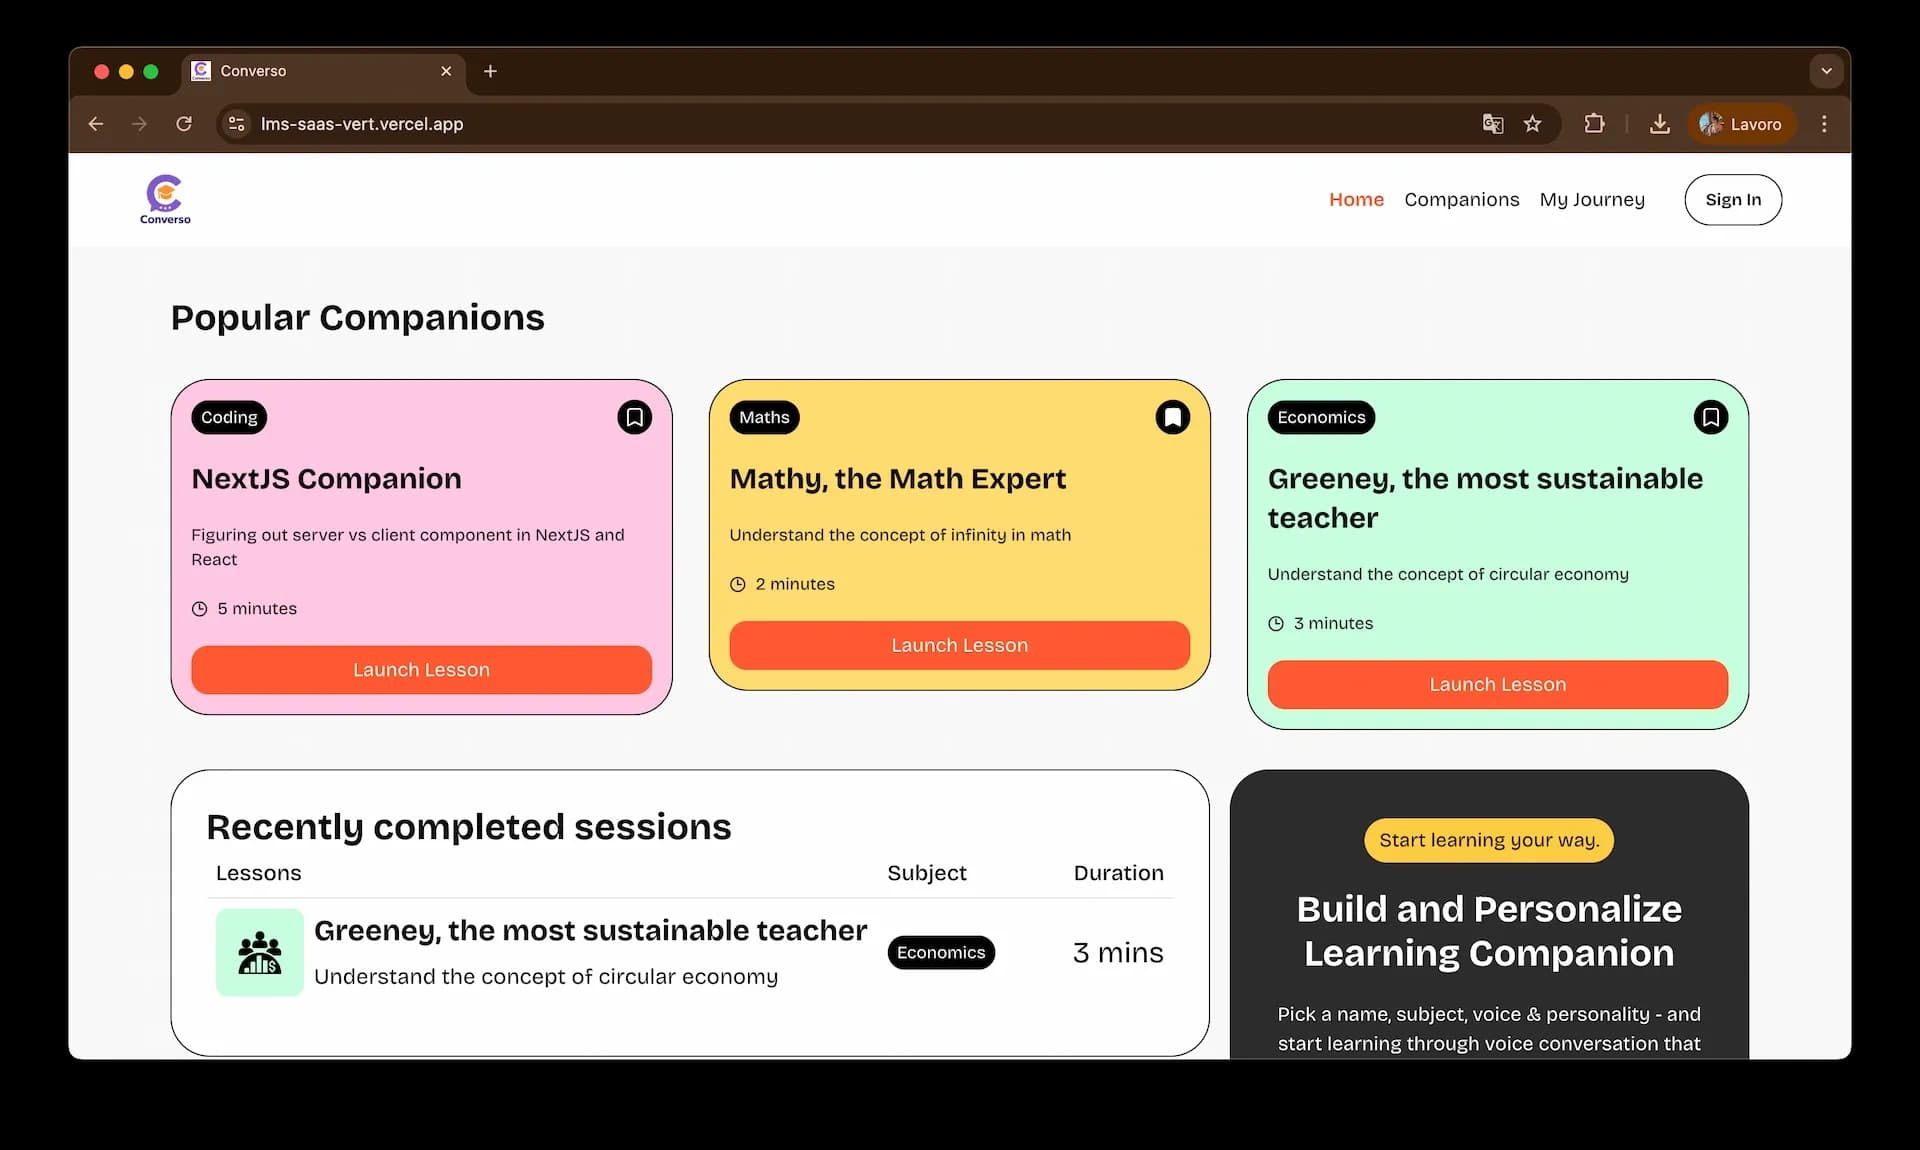Launch Lesson for Greeney companion
The image size is (1920, 1150).
coord(1497,685)
